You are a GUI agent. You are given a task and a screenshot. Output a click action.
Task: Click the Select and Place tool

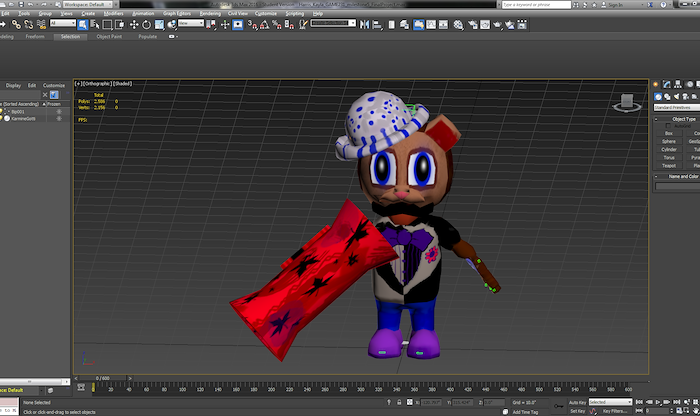172,25
